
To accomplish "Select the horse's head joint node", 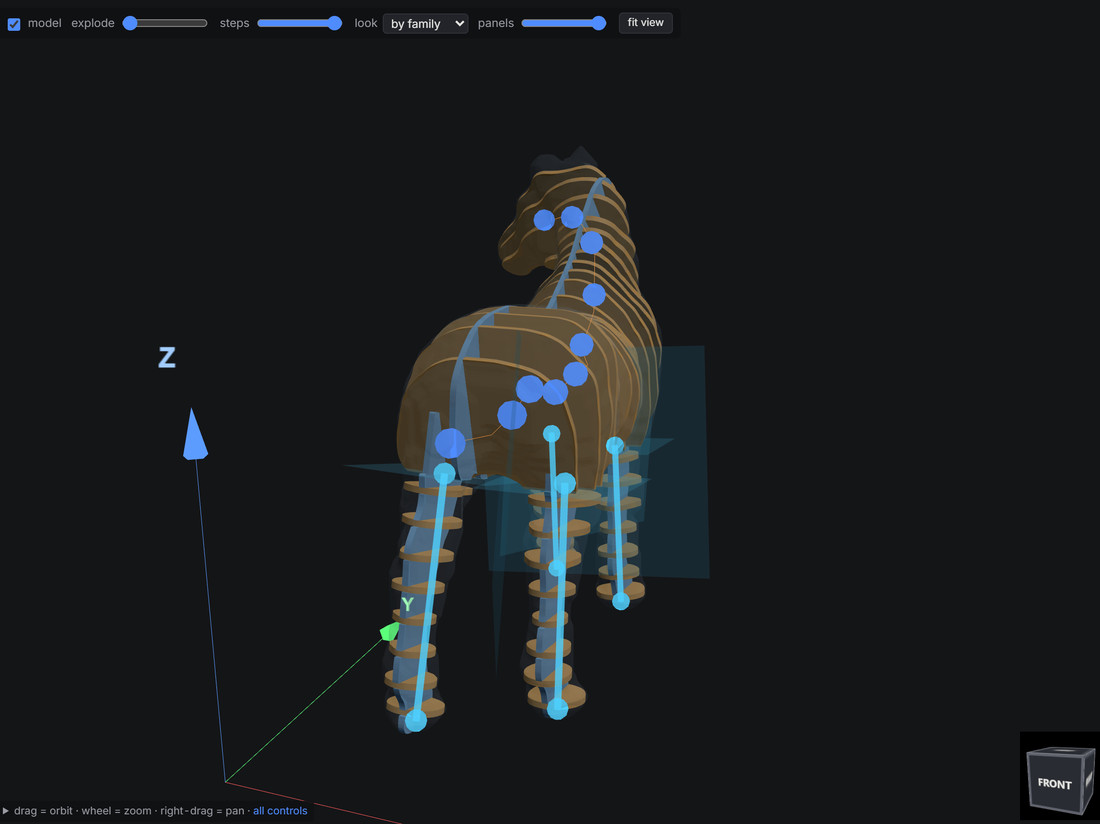I will coord(544,220).
